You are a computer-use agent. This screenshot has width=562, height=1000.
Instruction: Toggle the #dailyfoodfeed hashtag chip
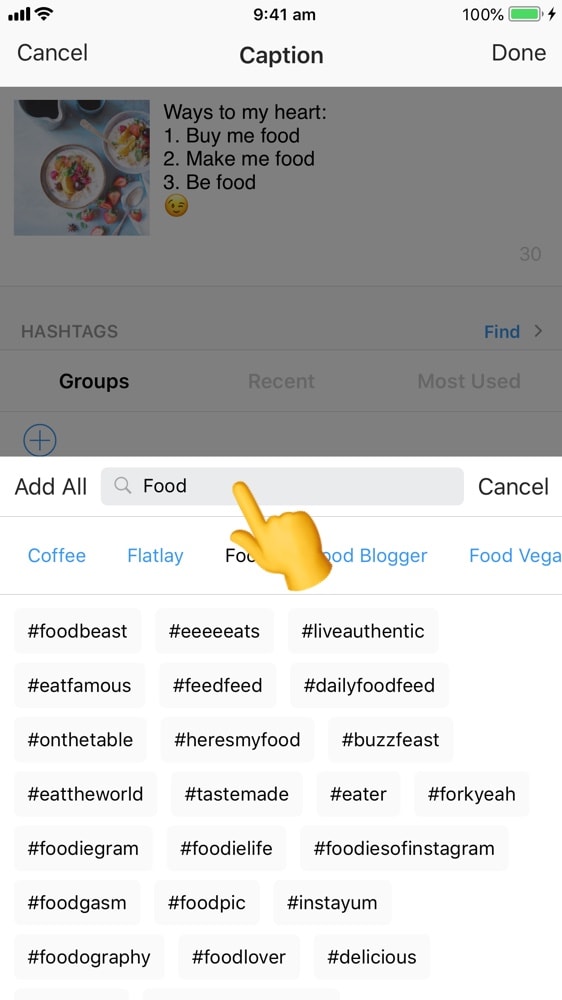(369, 685)
